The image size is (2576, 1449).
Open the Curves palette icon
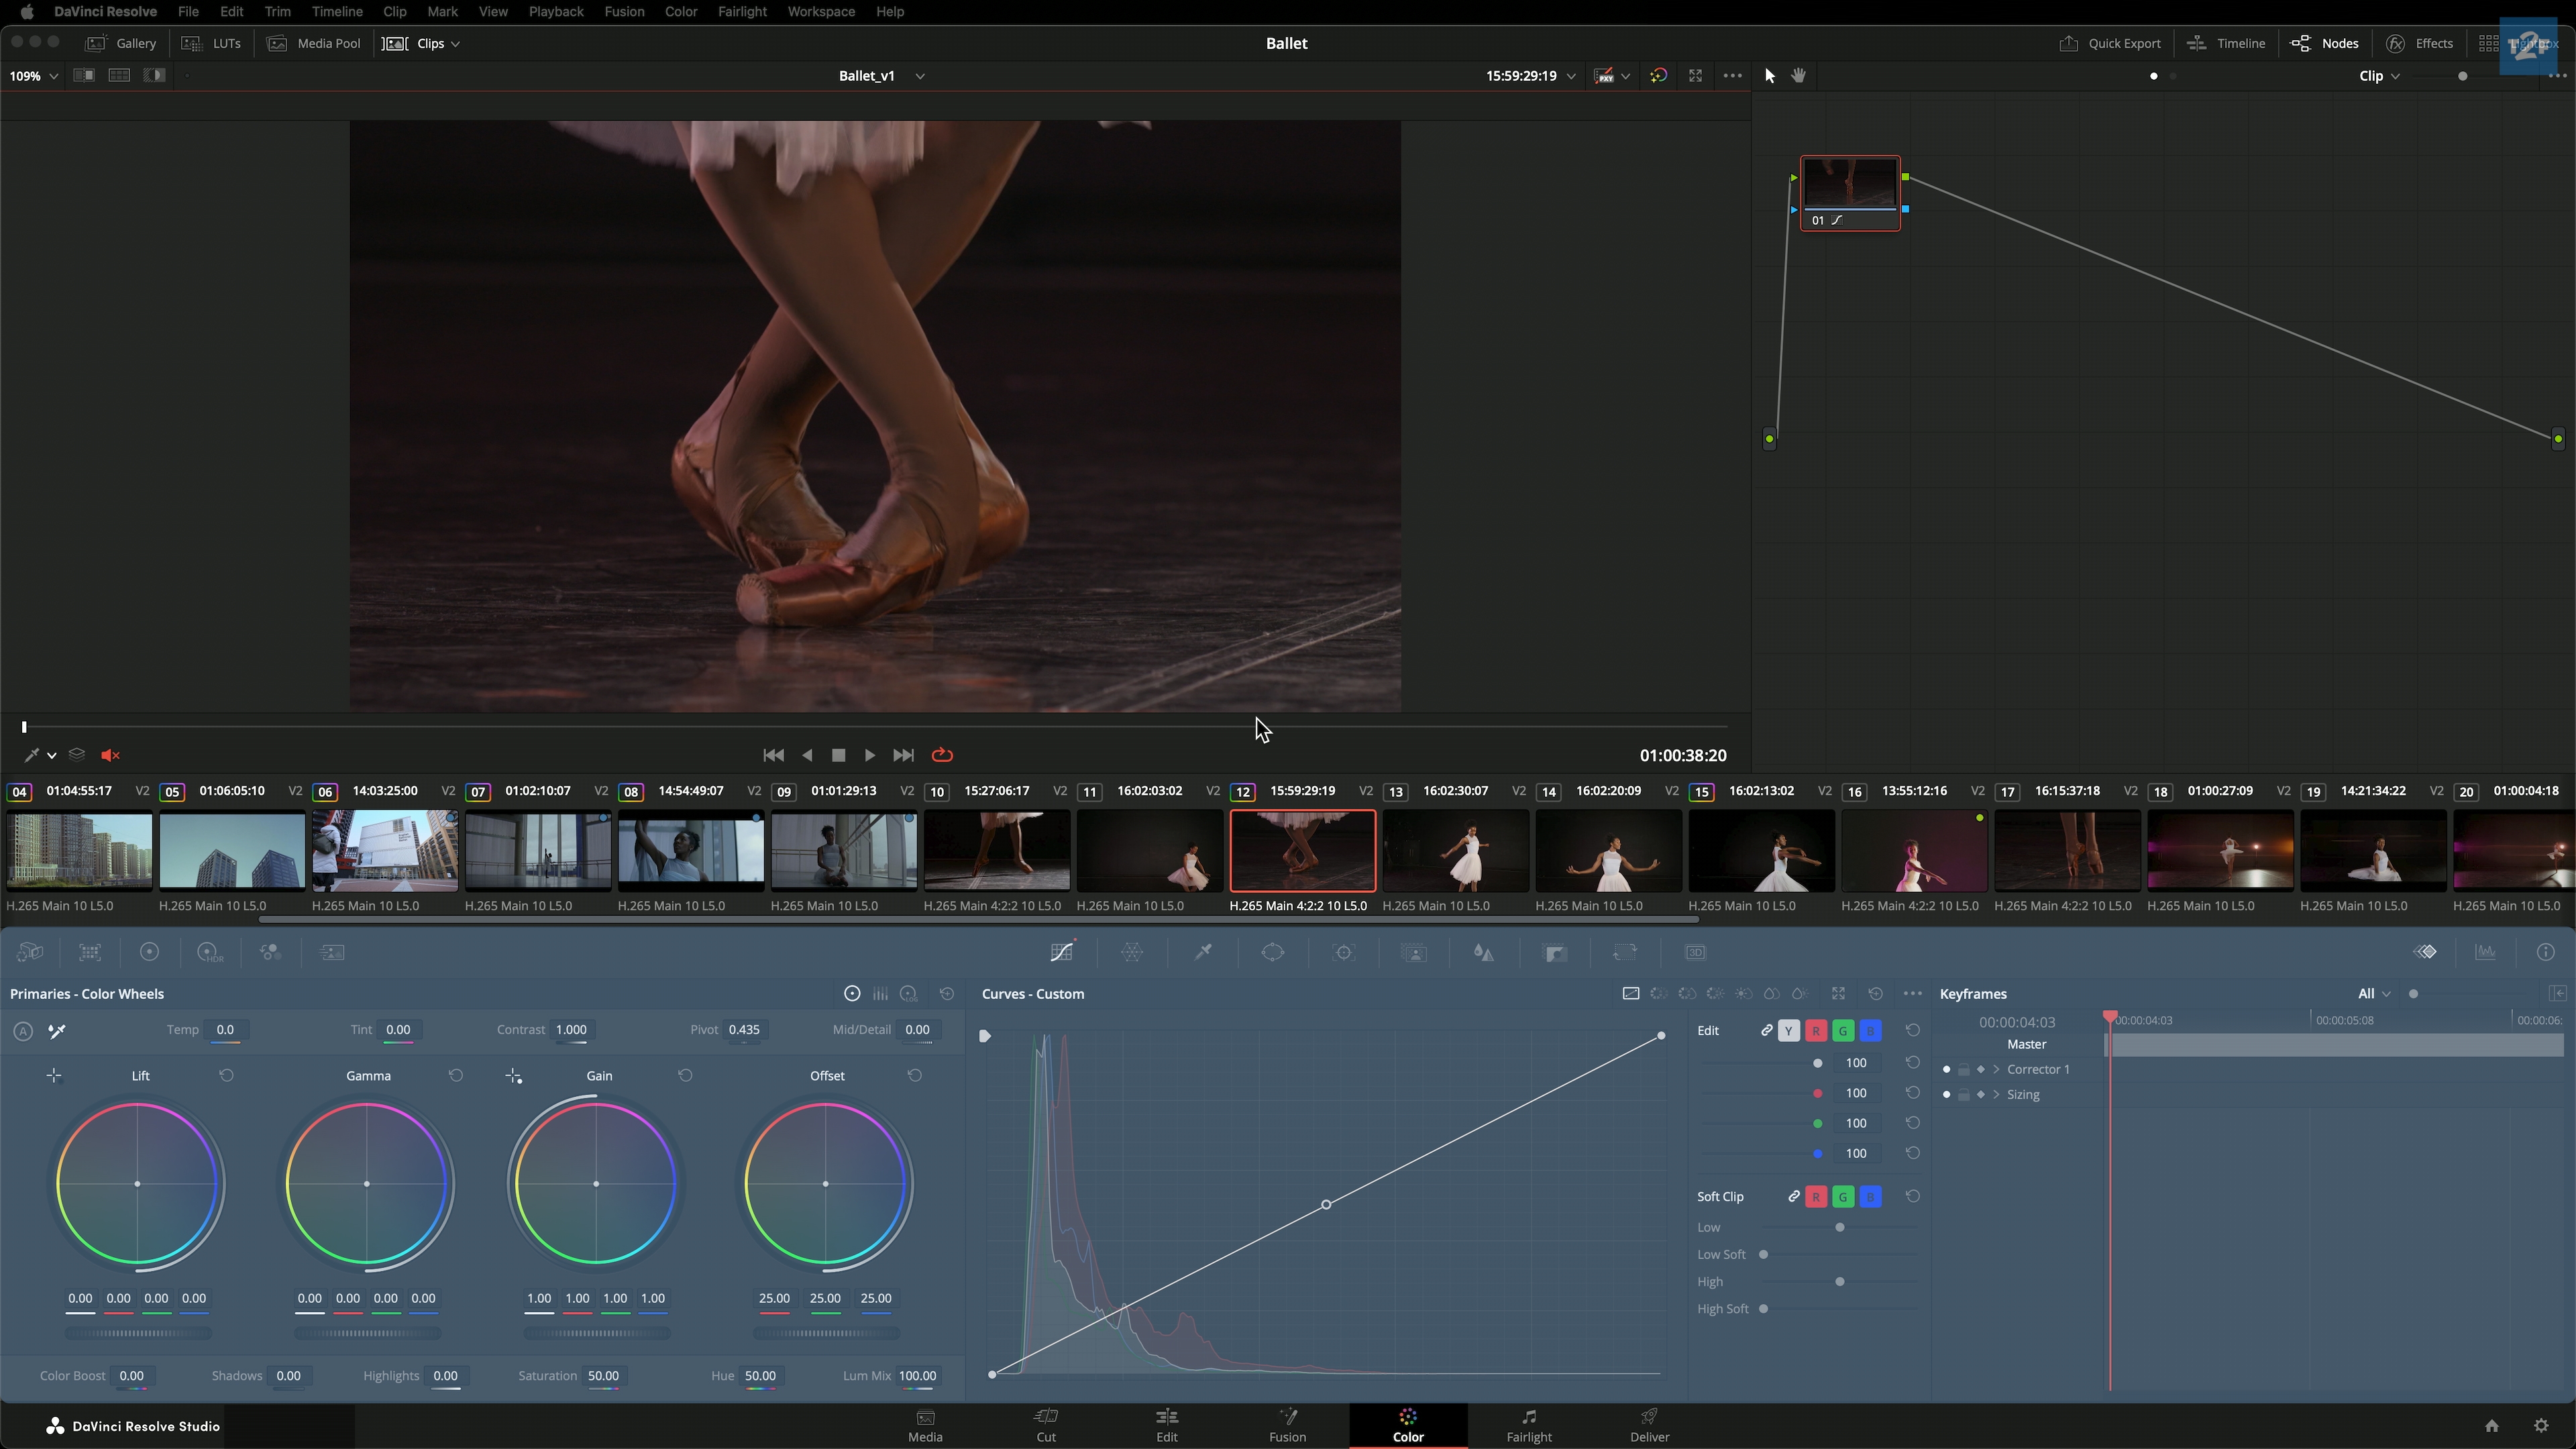pyautogui.click(x=1062, y=952)
